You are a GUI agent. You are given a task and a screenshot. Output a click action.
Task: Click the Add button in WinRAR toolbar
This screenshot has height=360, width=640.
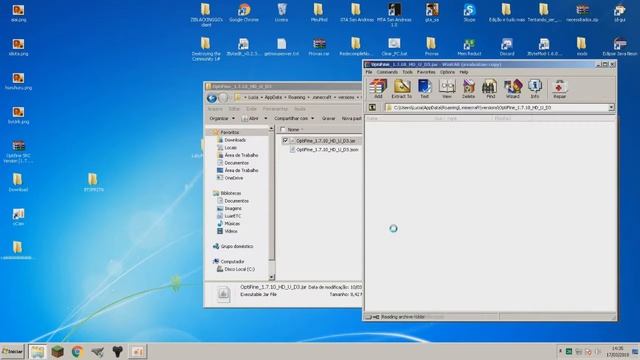click(x=378, y=89)
